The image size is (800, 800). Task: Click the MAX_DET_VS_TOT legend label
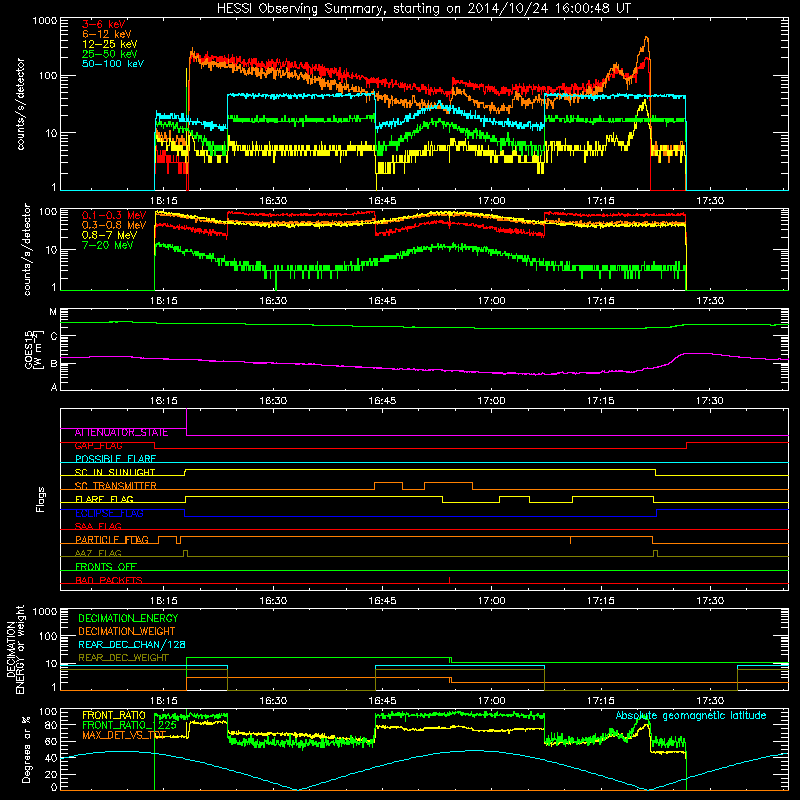tap(124, 736)
